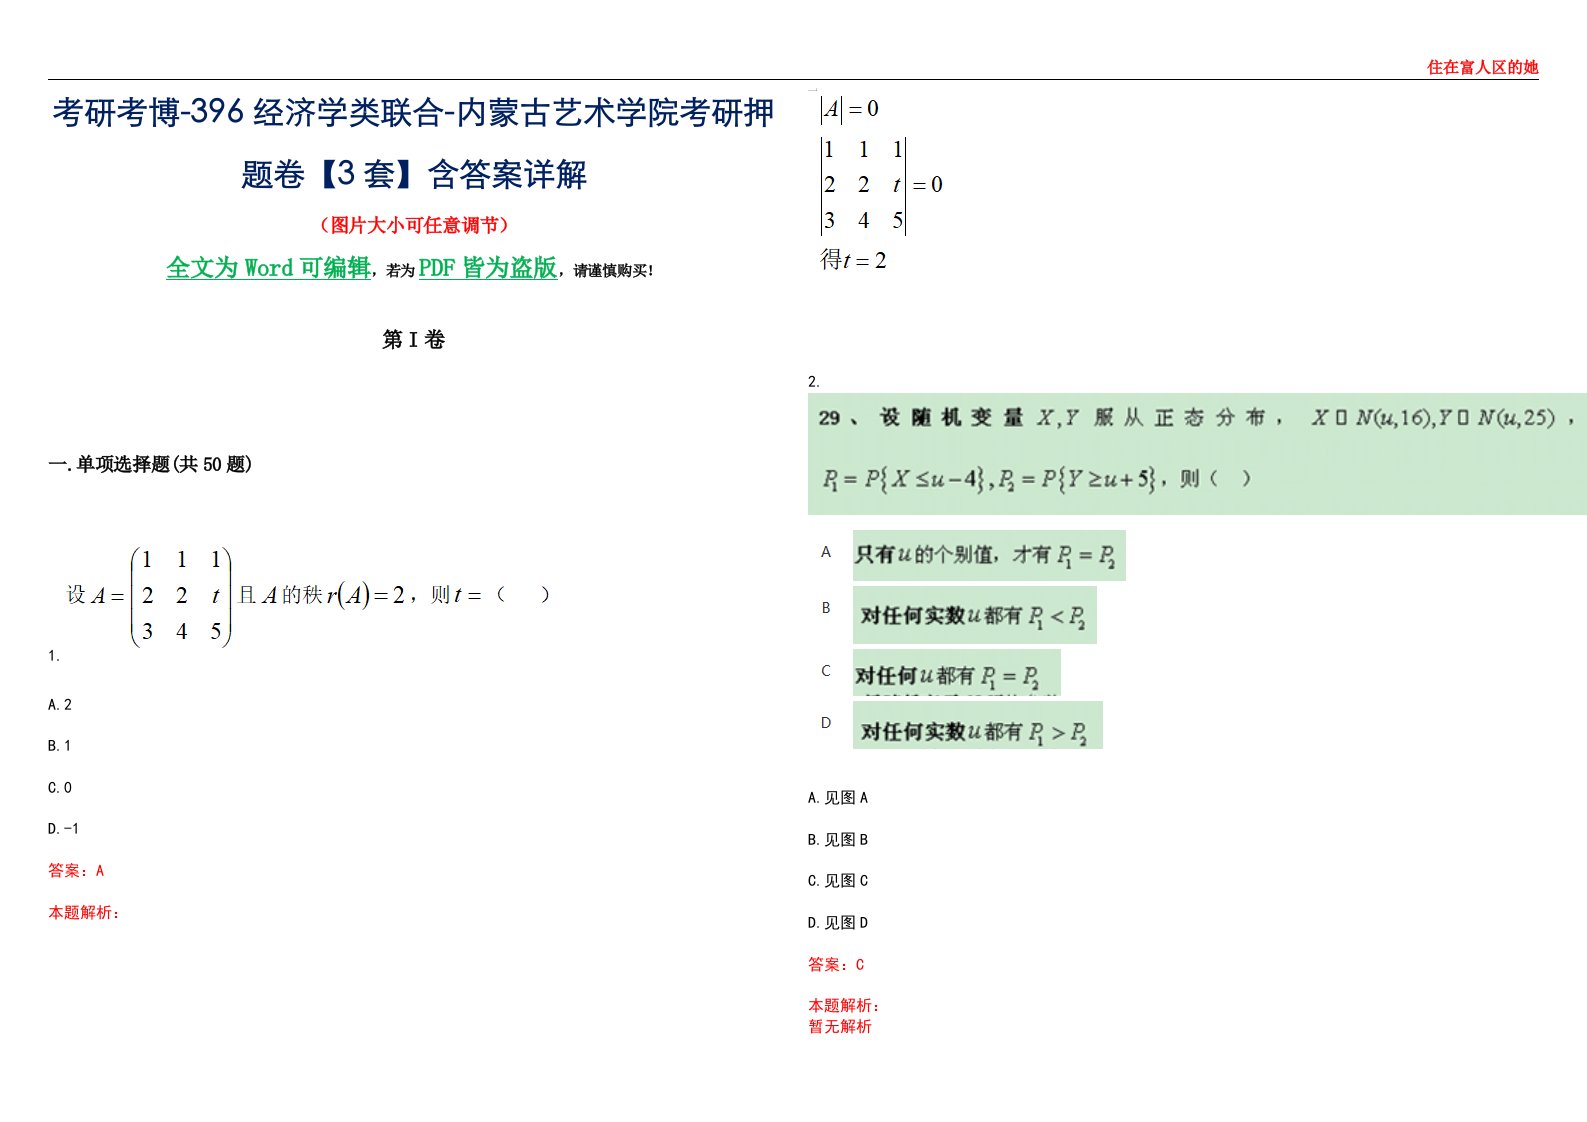This screenshot has width=1587, height=1122.
Task: Click the section heading 一.单项选择题(共50题)
Action: pyautogui.click(x=150, y=464)
